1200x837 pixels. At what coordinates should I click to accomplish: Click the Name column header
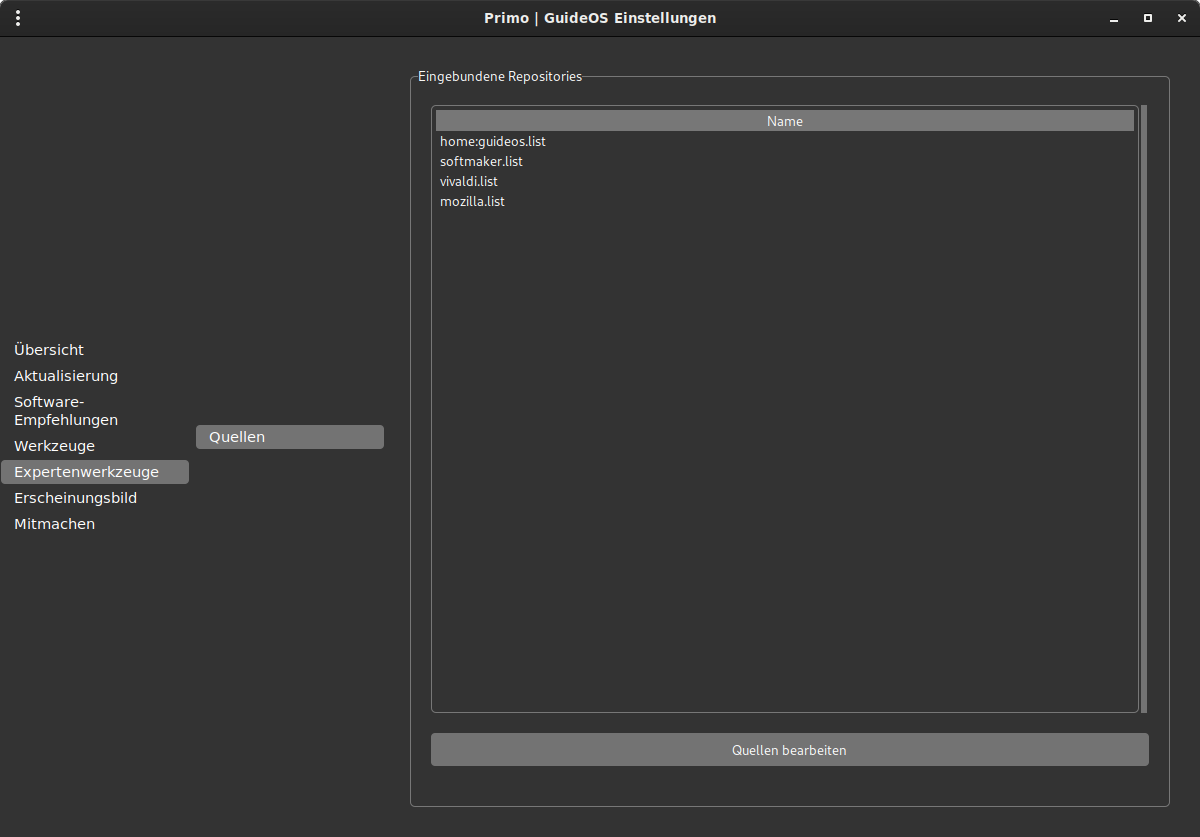pyautogui.click(x=785, y=121)
